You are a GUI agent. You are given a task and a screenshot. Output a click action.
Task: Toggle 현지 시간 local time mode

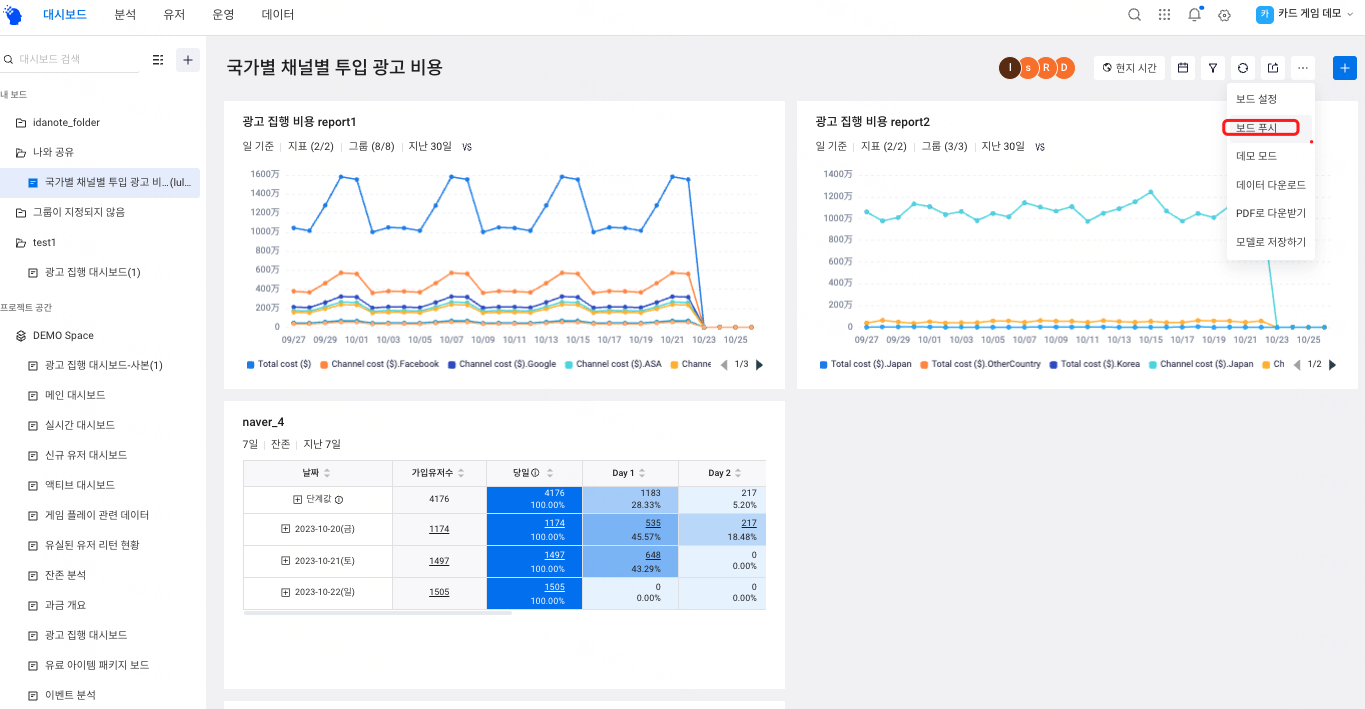1128,68
